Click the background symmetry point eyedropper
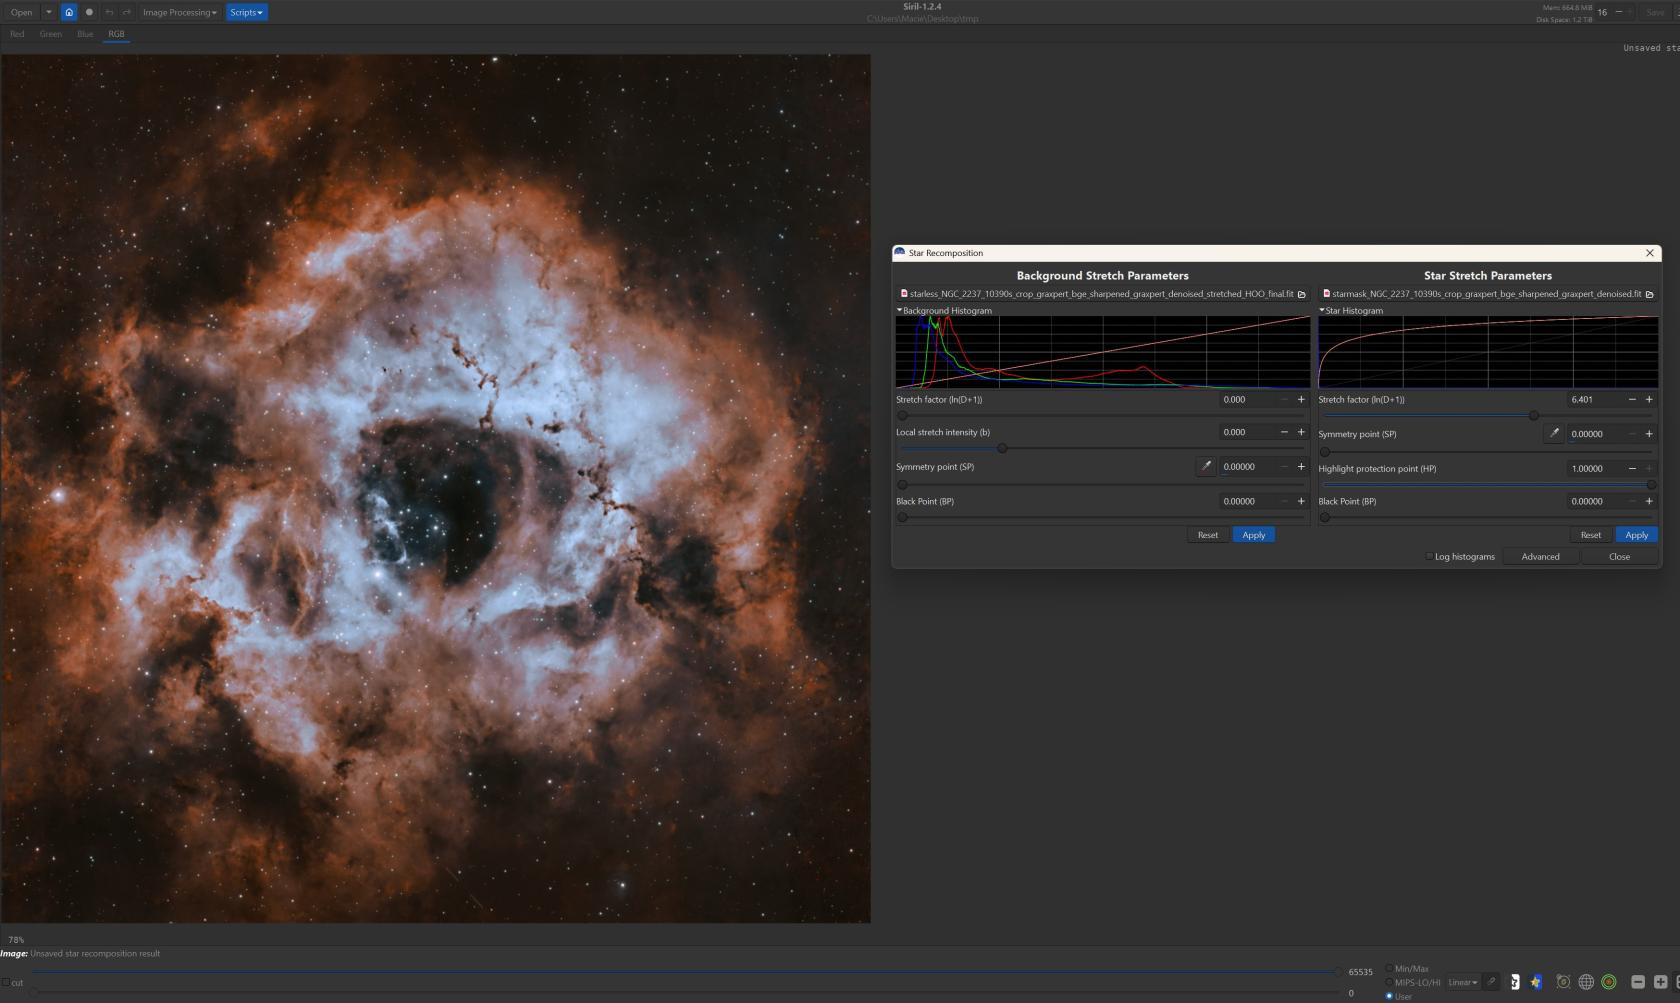The image size is (1680, 1003). point(1206,467)
